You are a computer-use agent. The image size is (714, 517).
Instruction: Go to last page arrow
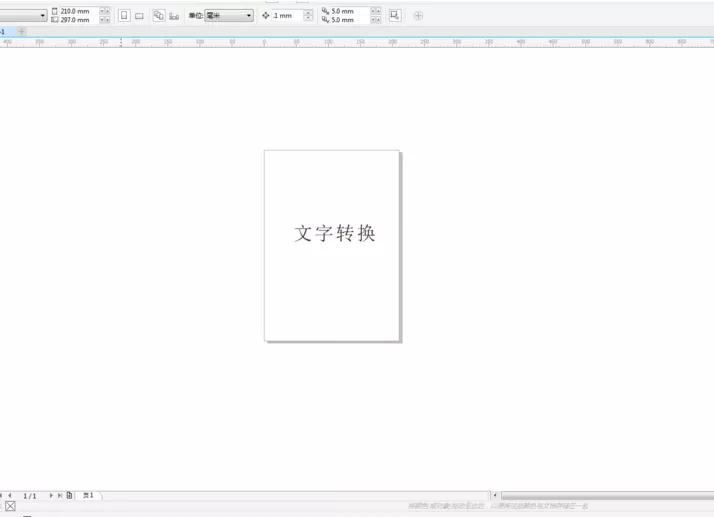click(60, 495)
